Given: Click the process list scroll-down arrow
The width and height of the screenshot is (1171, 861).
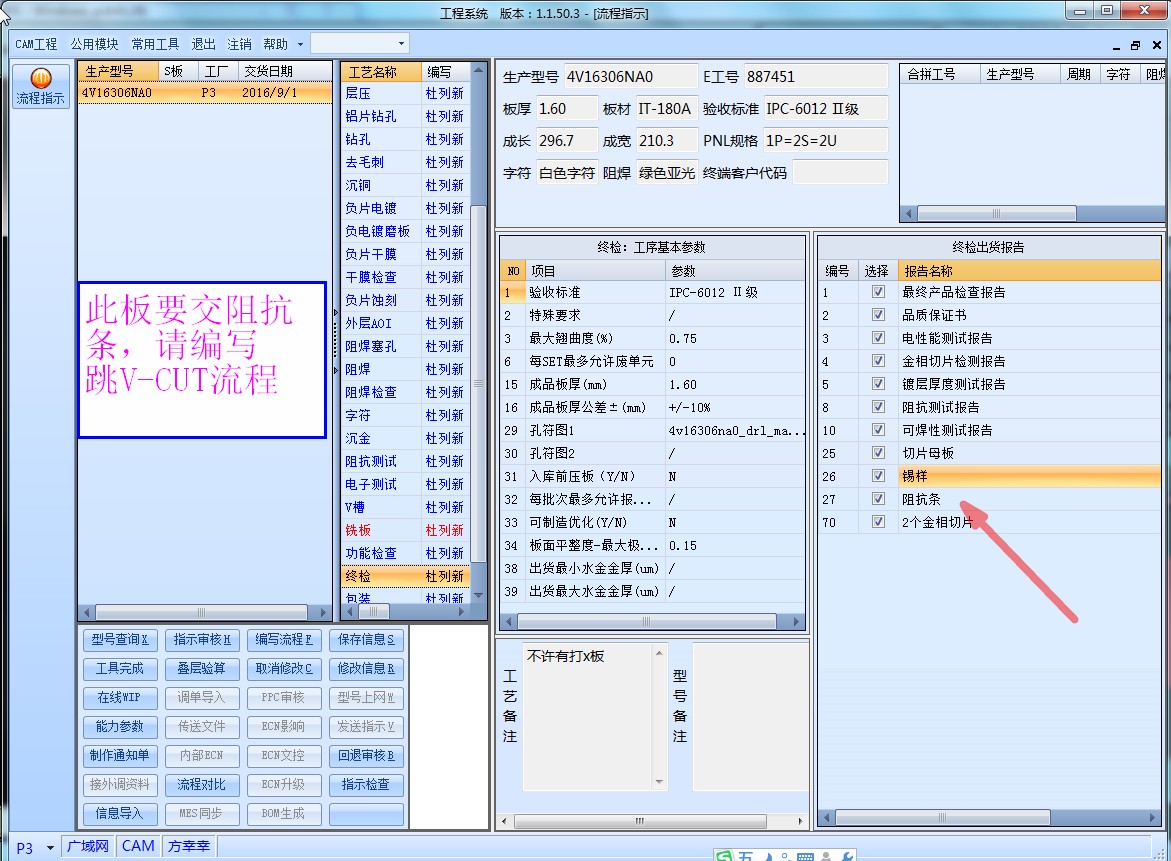Looking at the screenshot, I should click(479, 595).
